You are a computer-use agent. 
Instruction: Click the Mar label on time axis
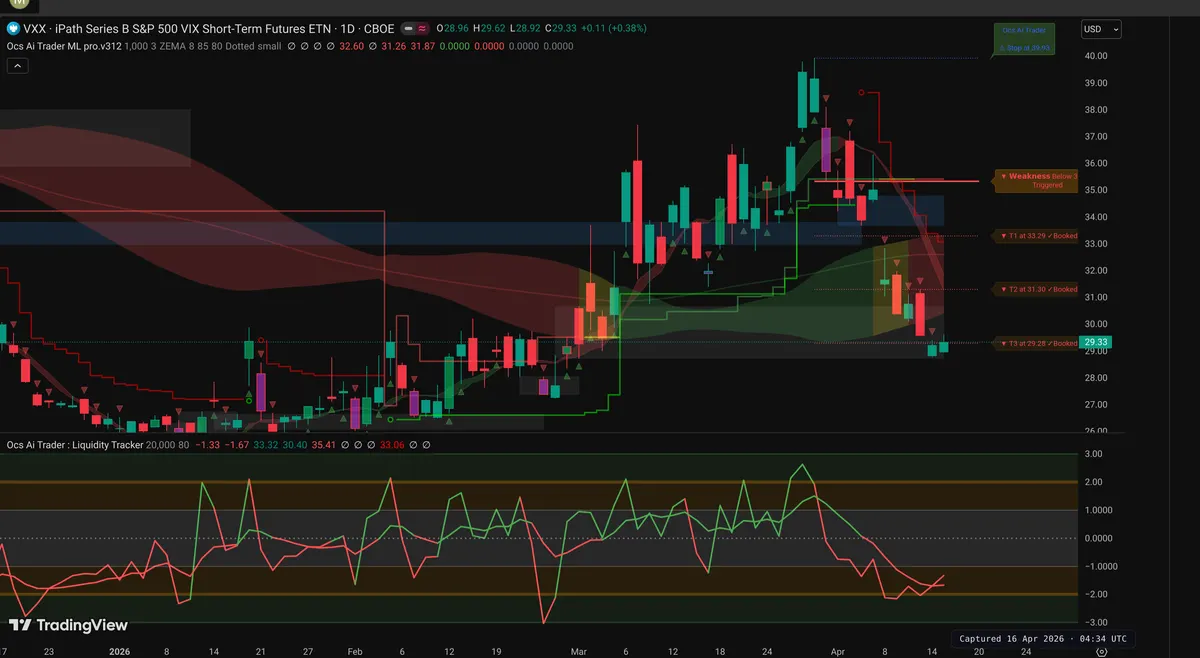pyautogui.click(x=581, y=650)
